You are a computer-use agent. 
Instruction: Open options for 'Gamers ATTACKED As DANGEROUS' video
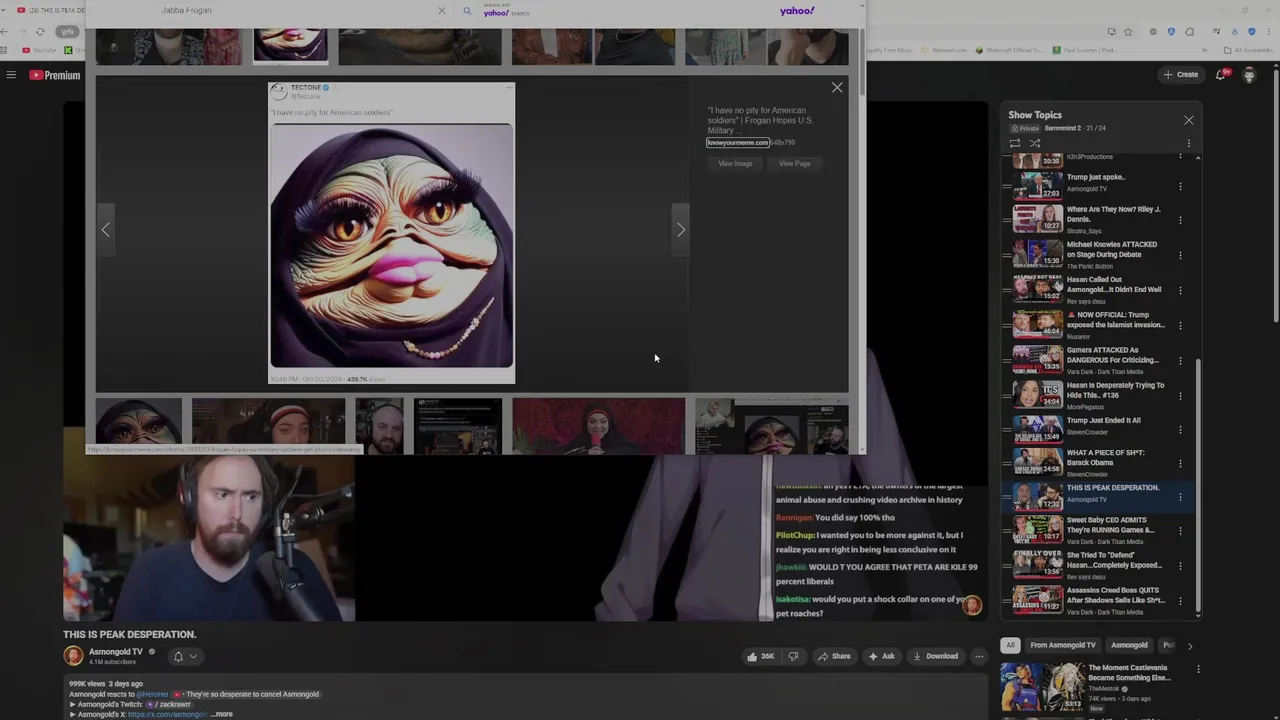(1180, 360)
